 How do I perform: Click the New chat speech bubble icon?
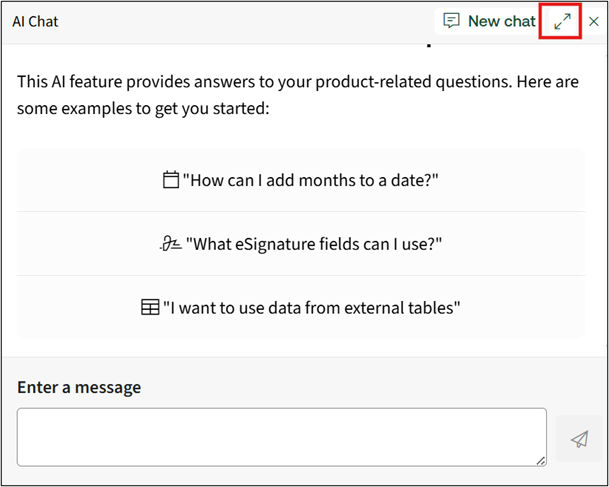click(x=452, y=21)
